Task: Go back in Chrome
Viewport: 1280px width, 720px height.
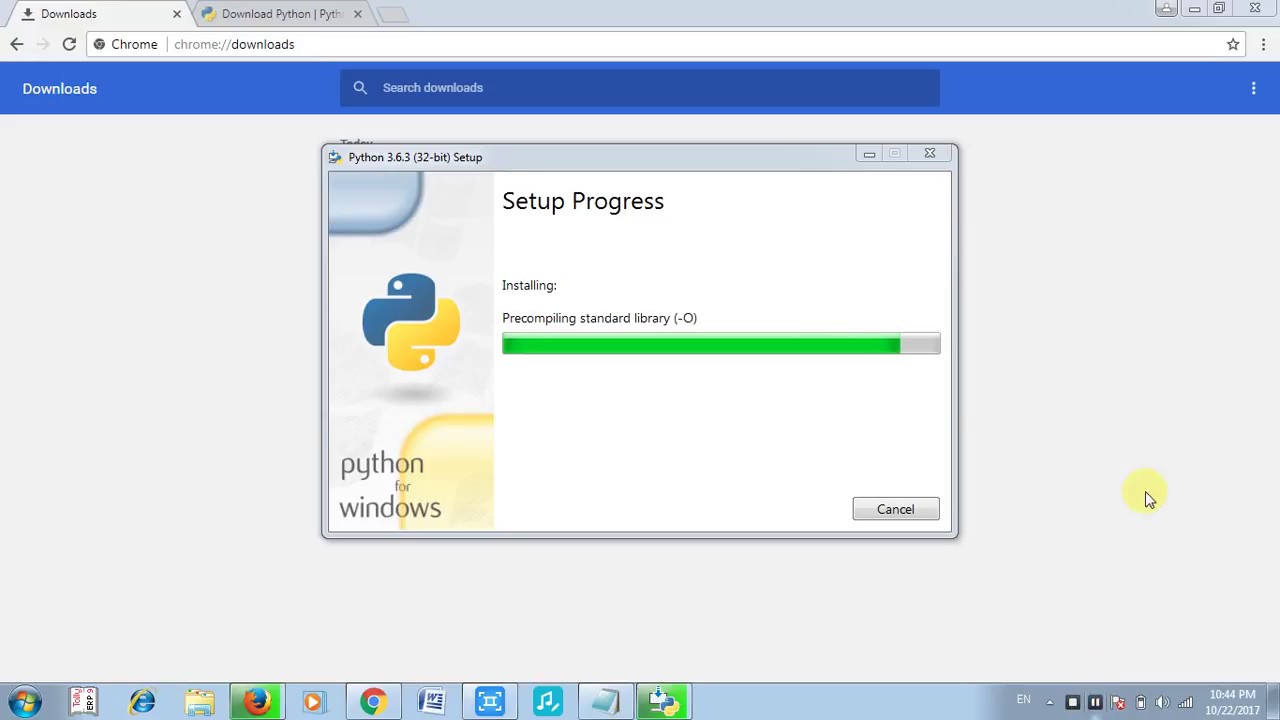Action: point(17,44)
